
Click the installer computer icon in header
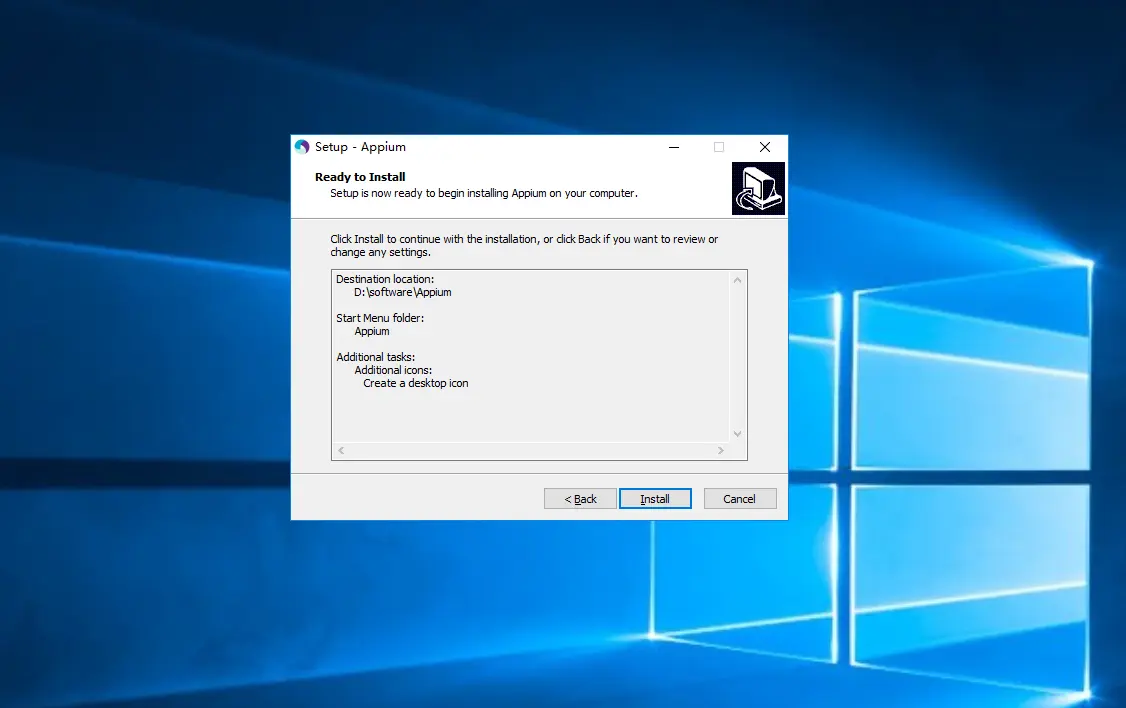click(758, 188)
